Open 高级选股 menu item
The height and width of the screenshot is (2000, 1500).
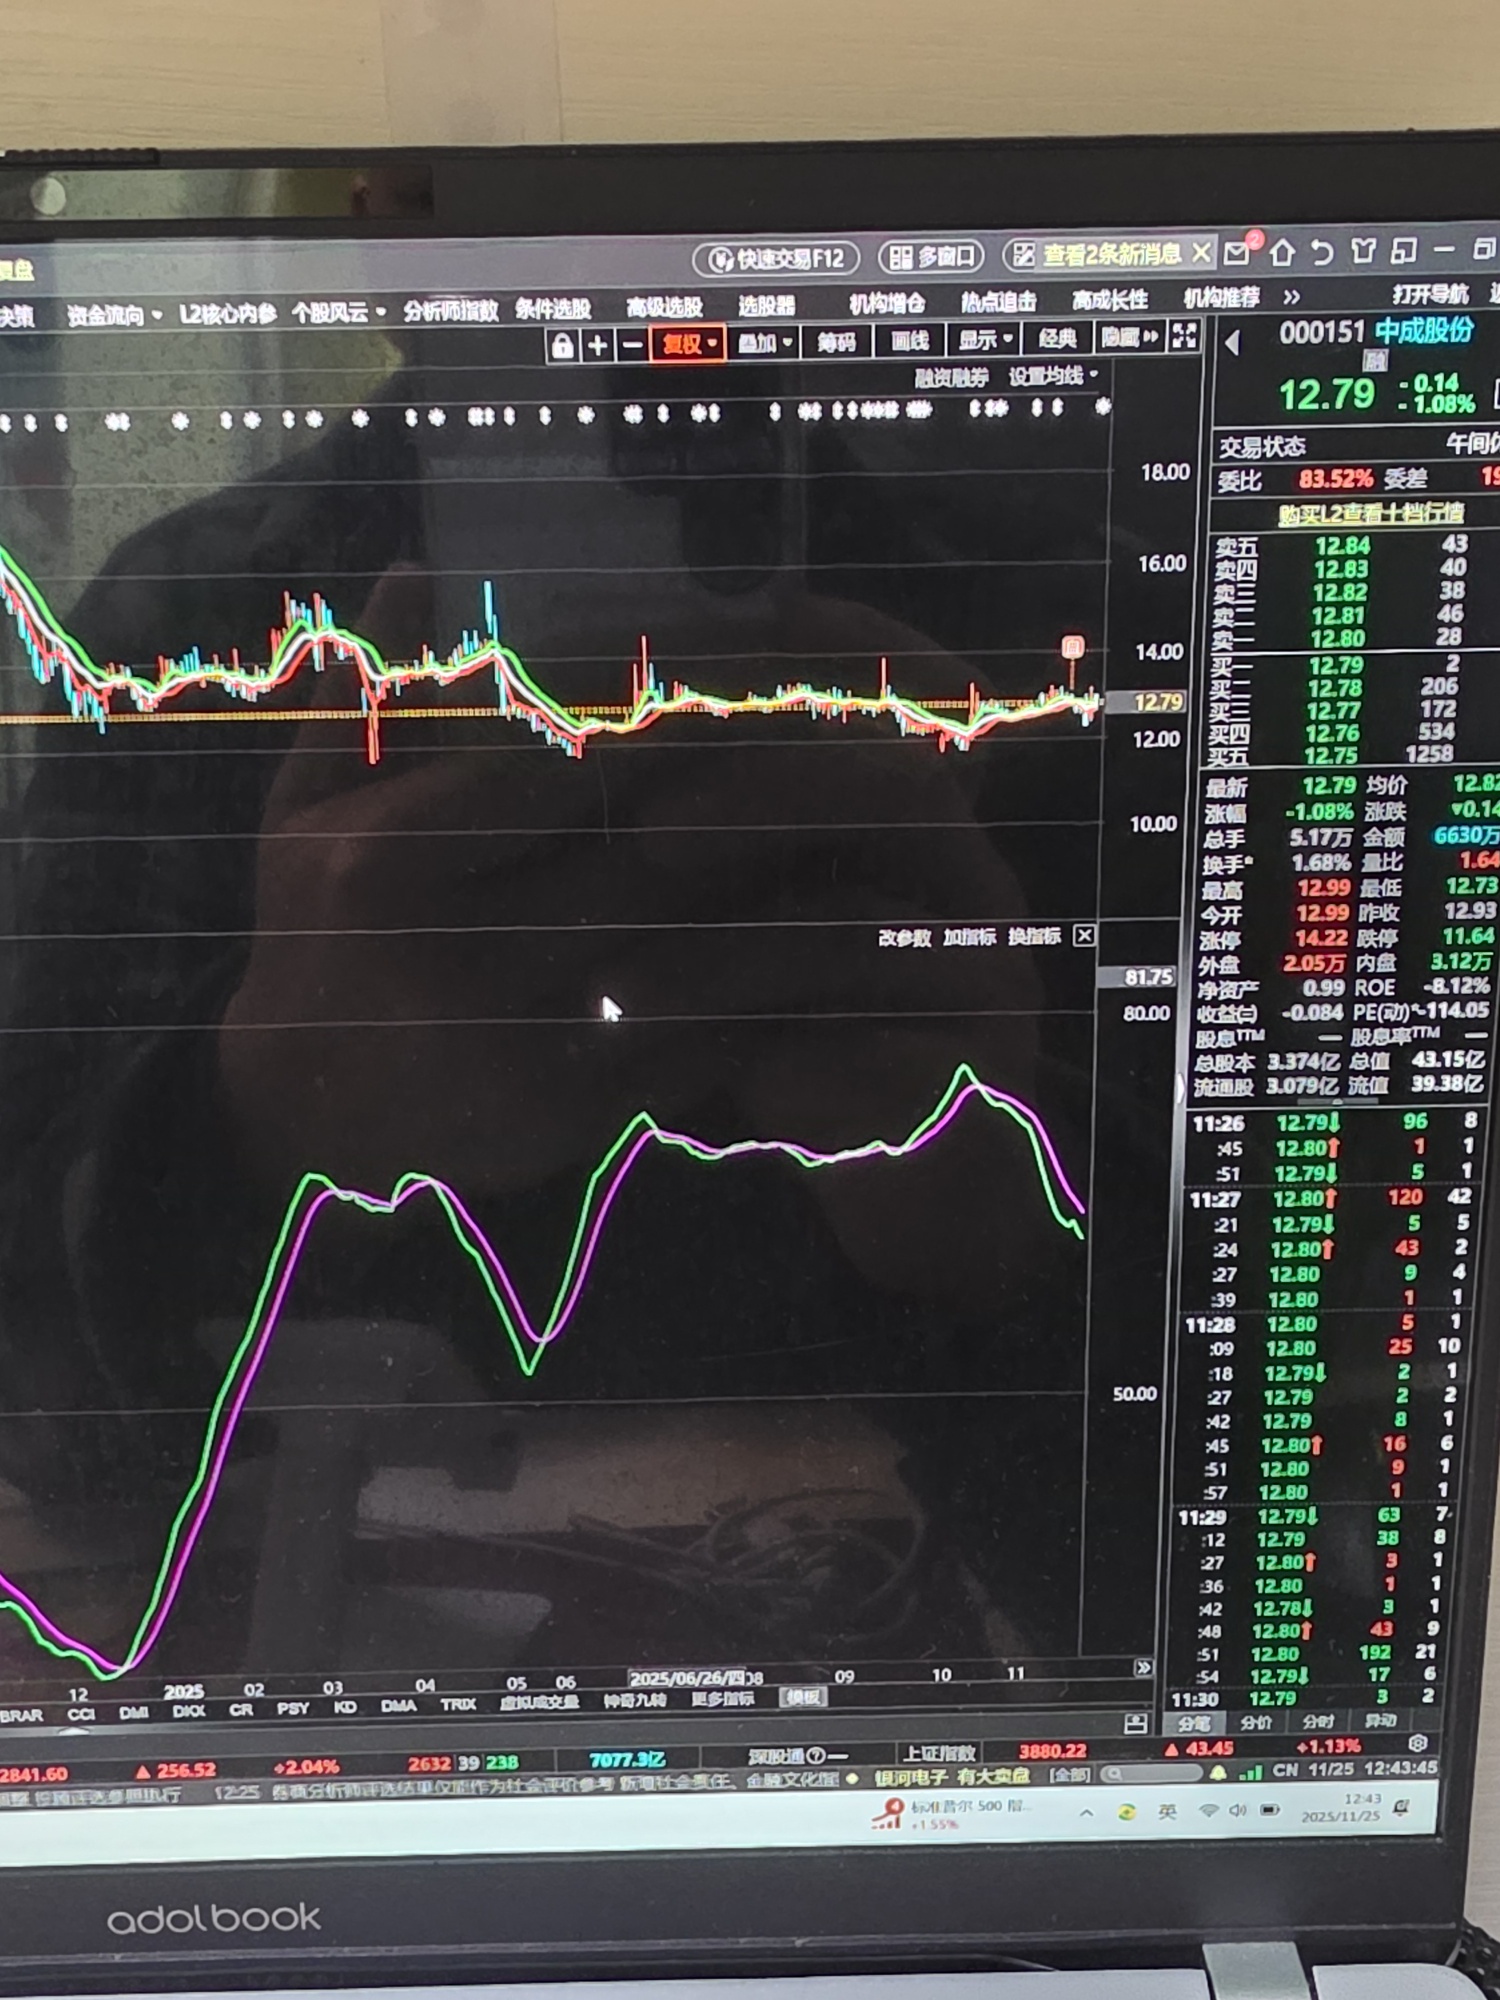(664, 306)
